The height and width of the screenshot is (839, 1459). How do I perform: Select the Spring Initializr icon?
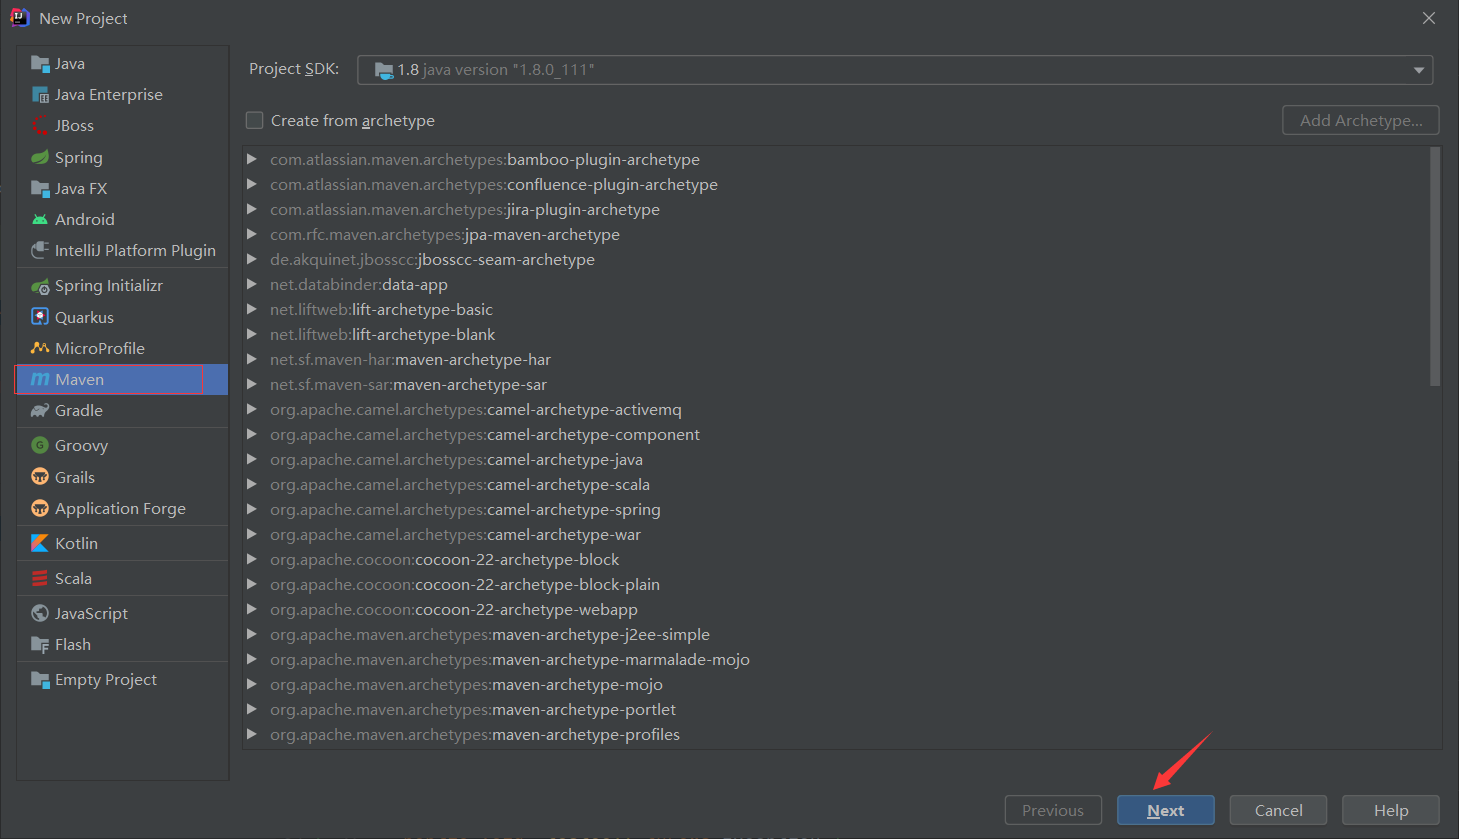tap(40, 286)
